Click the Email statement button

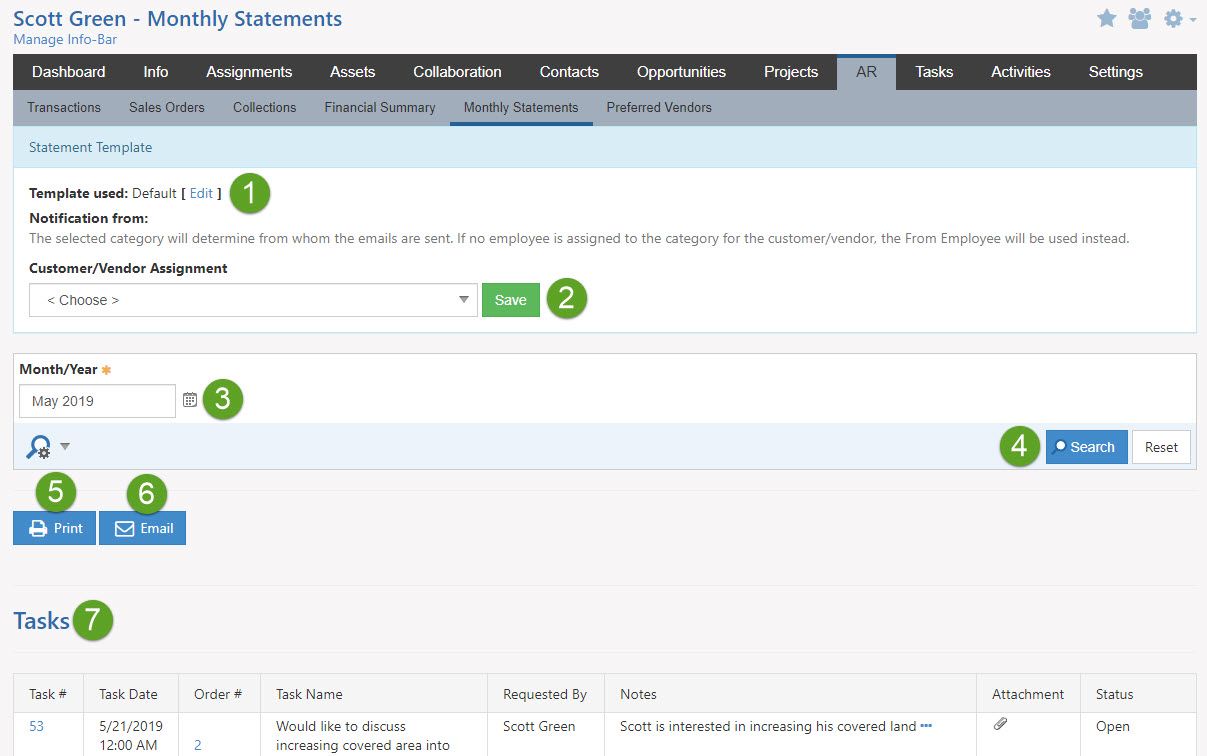coord(142,527)
